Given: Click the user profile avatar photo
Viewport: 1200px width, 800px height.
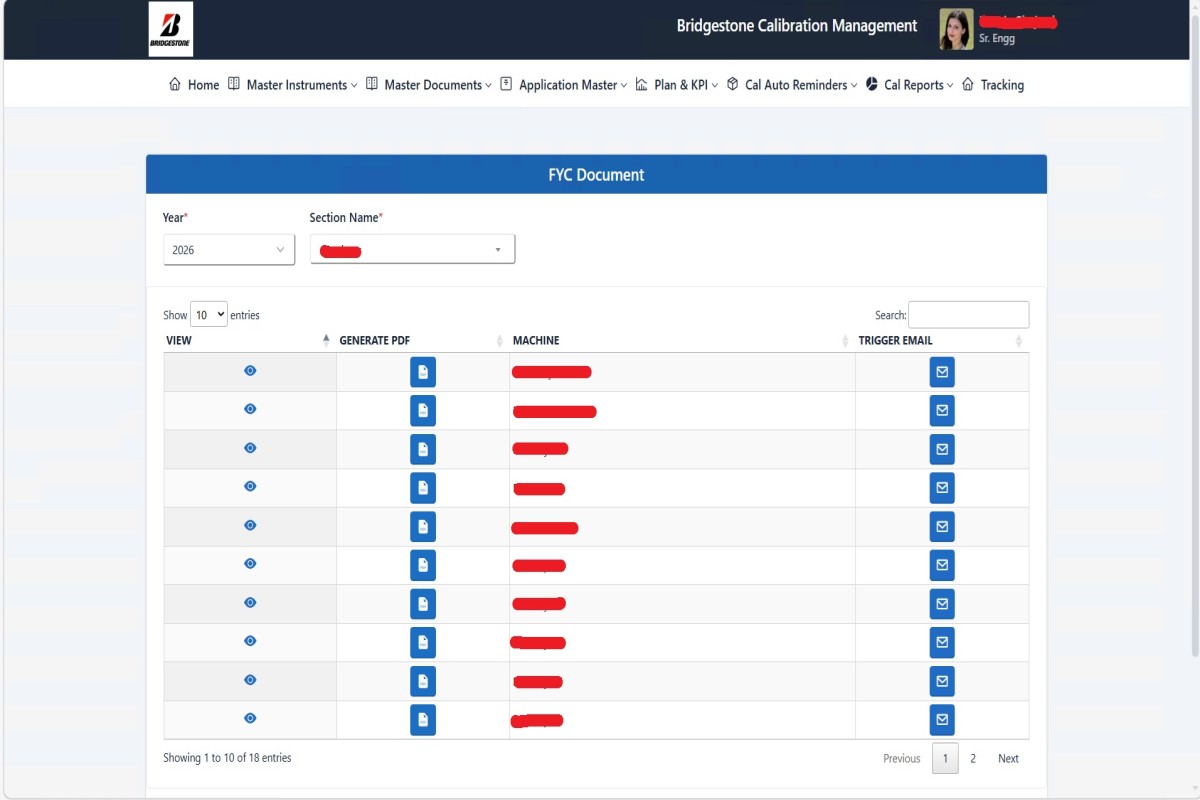Looking at the screenshot, I should click(956, 29).
